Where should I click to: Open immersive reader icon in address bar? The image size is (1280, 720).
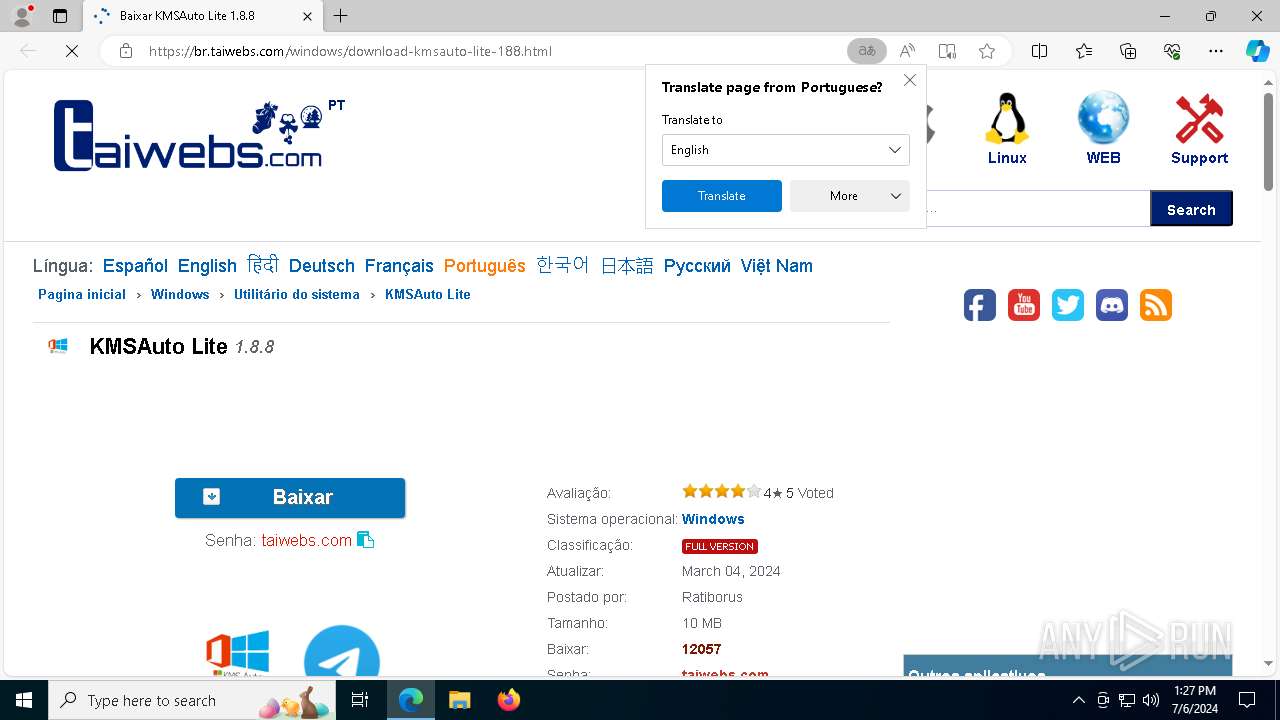click(x=947, y=51)
